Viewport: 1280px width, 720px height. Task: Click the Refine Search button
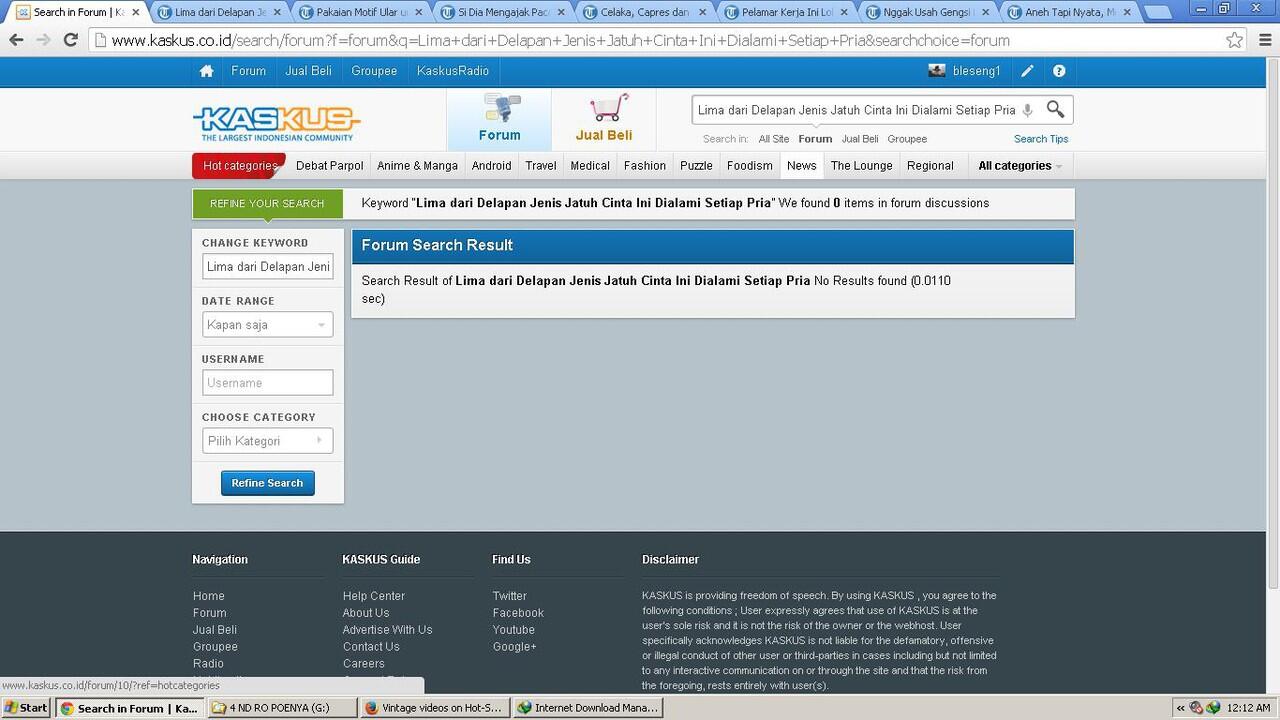tap(267, 483)
